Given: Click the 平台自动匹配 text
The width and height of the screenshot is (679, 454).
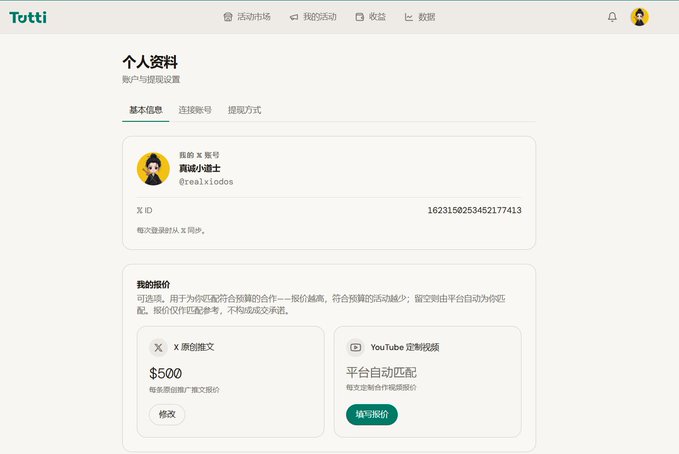Looking at the screenshot, I should pyautogui.click(x=381, y=372).
